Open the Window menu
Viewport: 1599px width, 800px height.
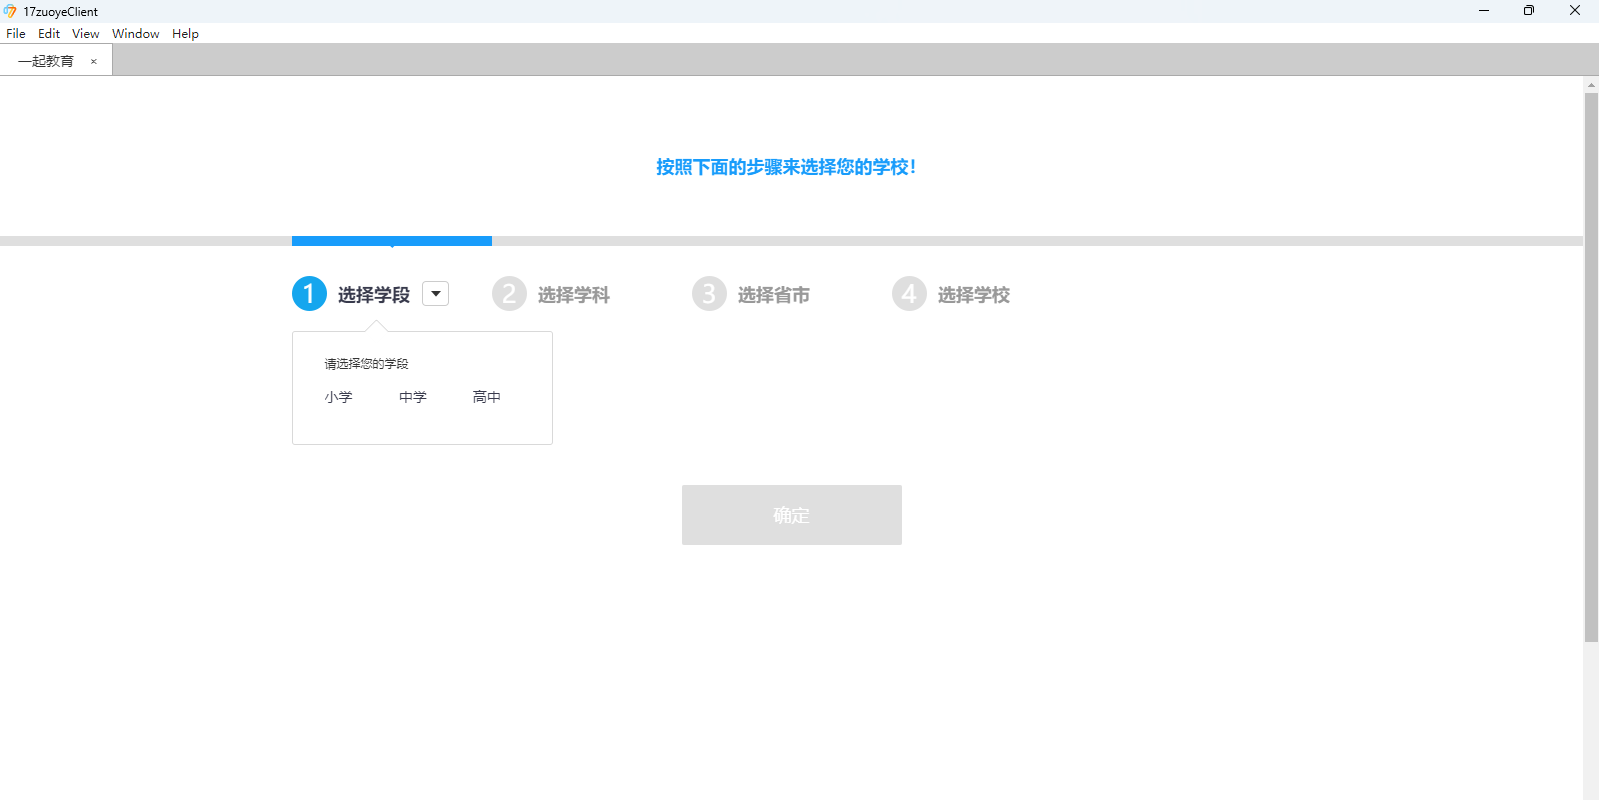(135, 33)
